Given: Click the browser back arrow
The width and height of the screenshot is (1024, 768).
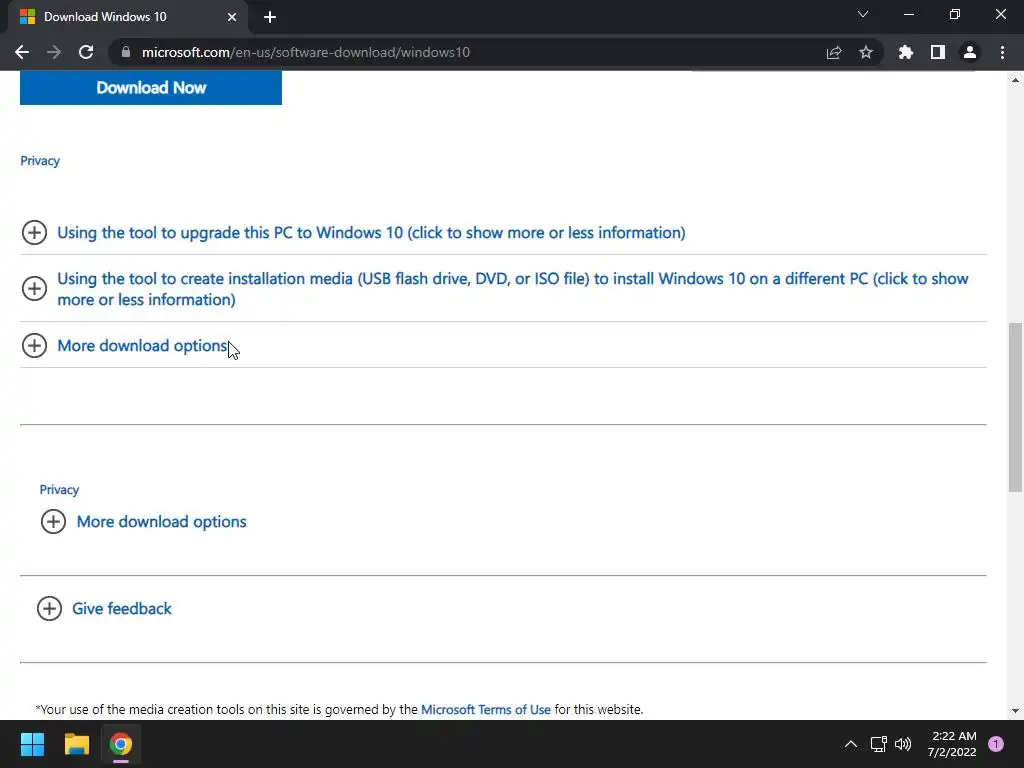Looking at the screenshot, I should coord(22,52).
